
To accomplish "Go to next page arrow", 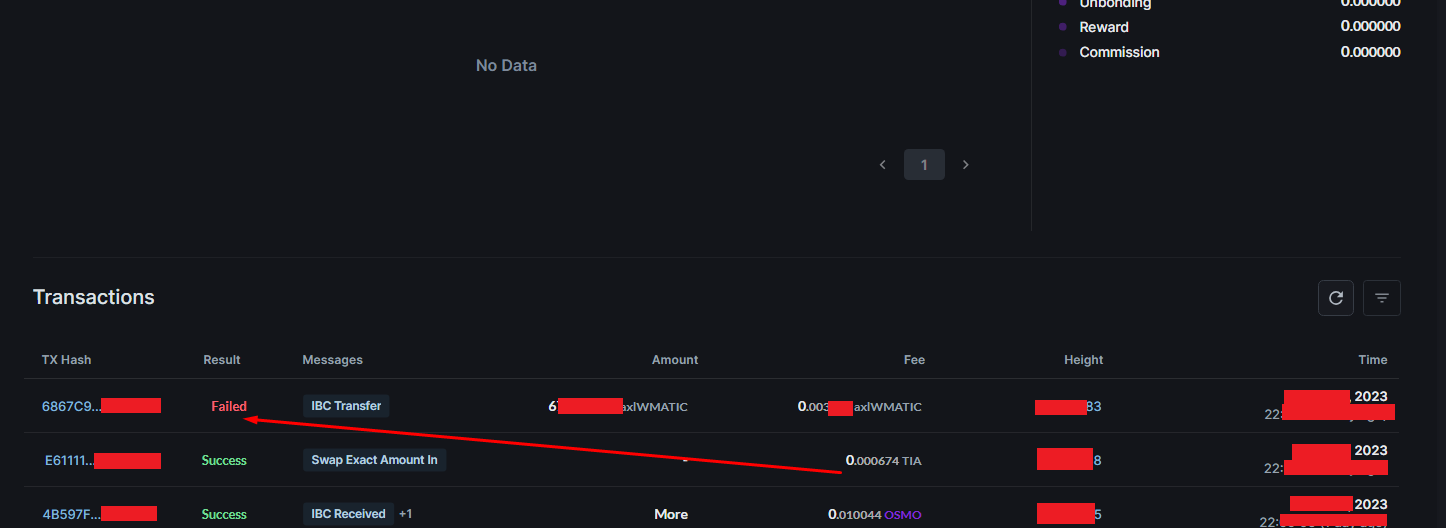I will coord(965,164).
